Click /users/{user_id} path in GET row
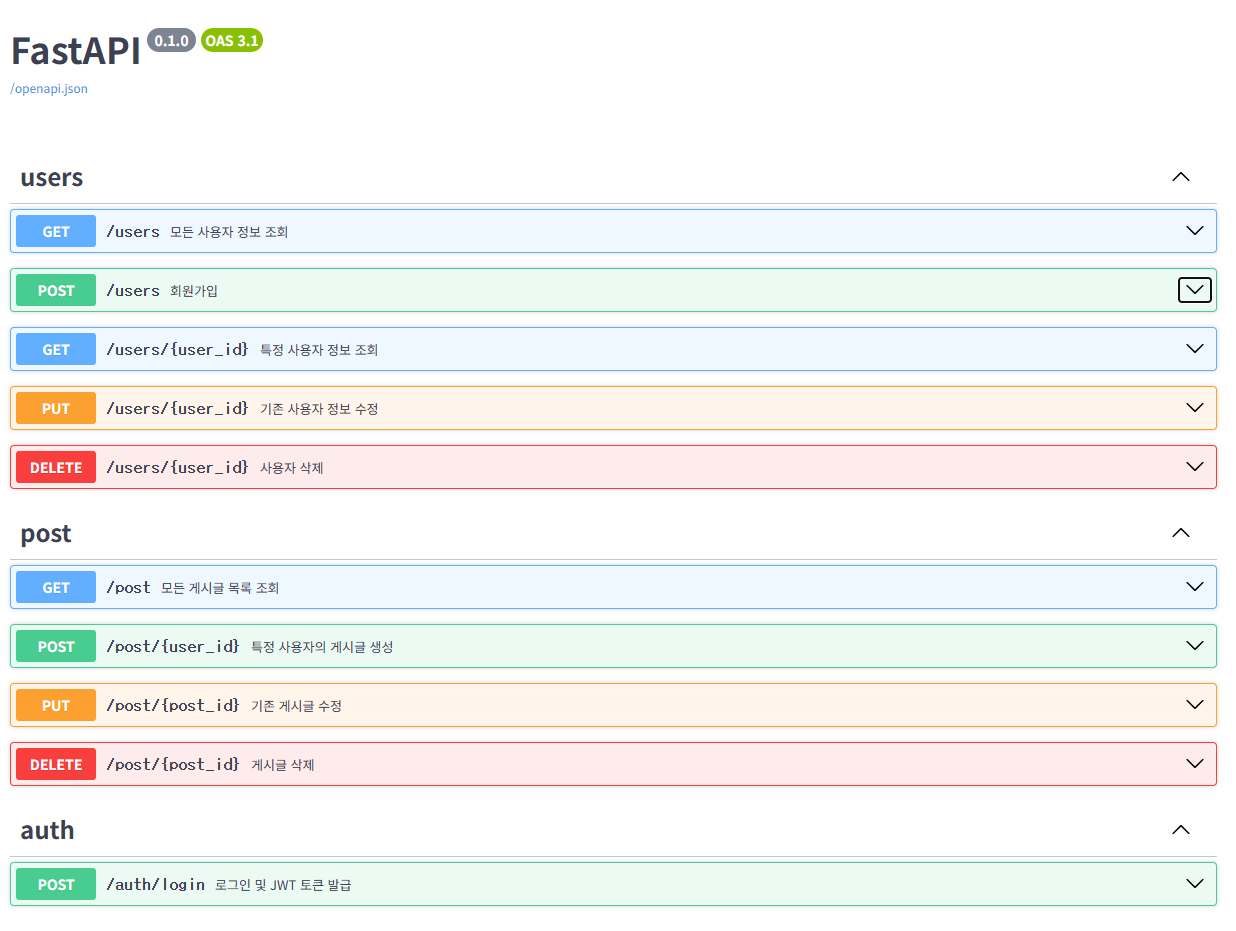The width and height of the screenshot is (1236, 931). [177, 349]
